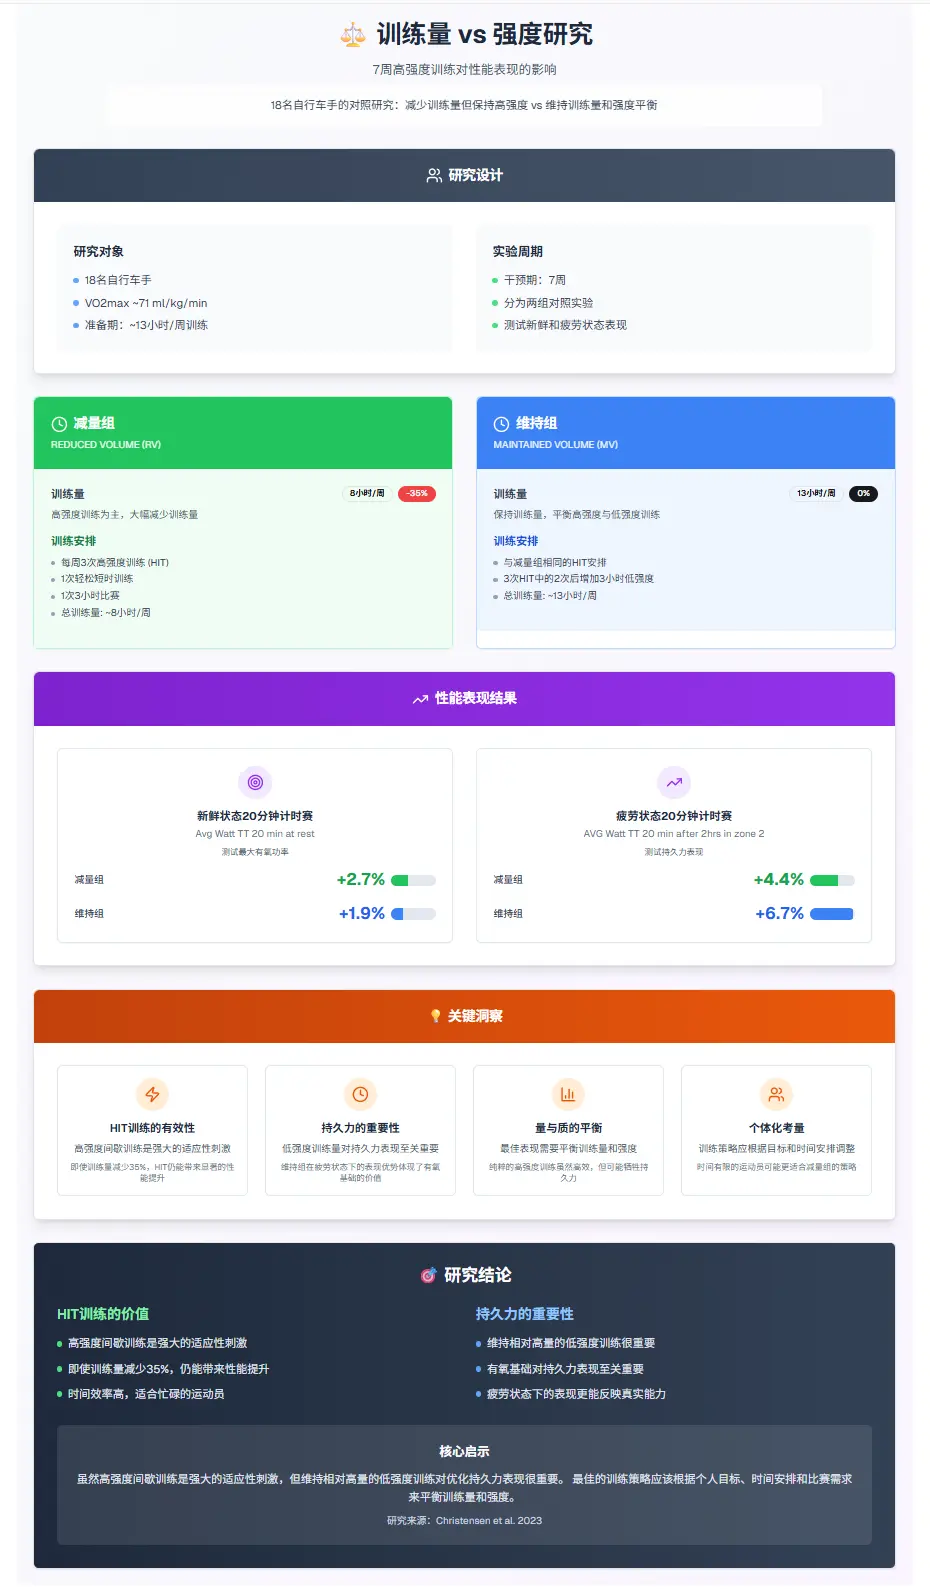Click the users icon in 研究设计 header
Screen dimensions: 930x1589
[x=434, y=175]
